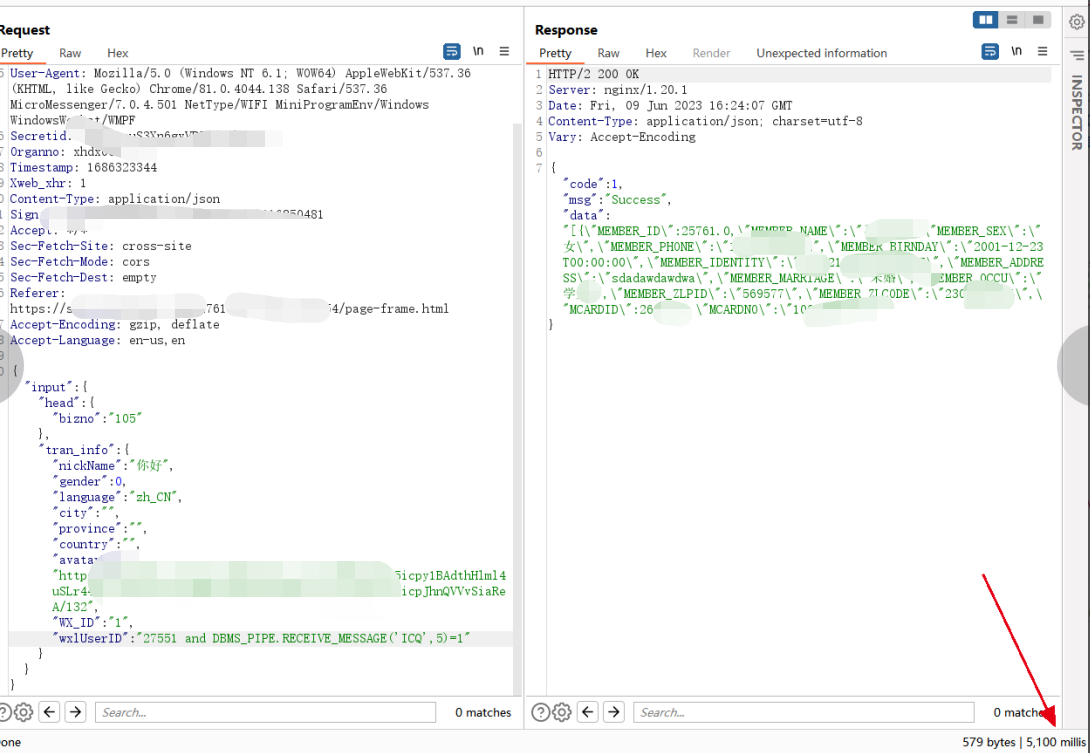Click the Xweb_xhr: 1 header line

48,184
